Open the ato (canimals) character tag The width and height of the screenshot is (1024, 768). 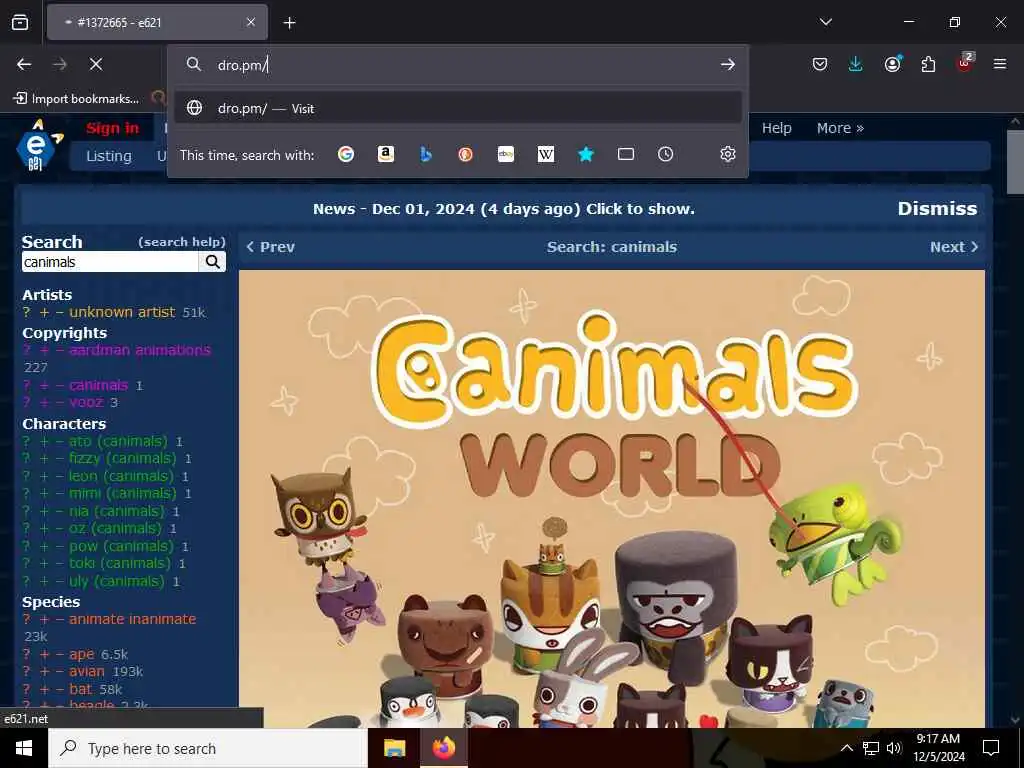pyautogui.click(x=118, y=441)
